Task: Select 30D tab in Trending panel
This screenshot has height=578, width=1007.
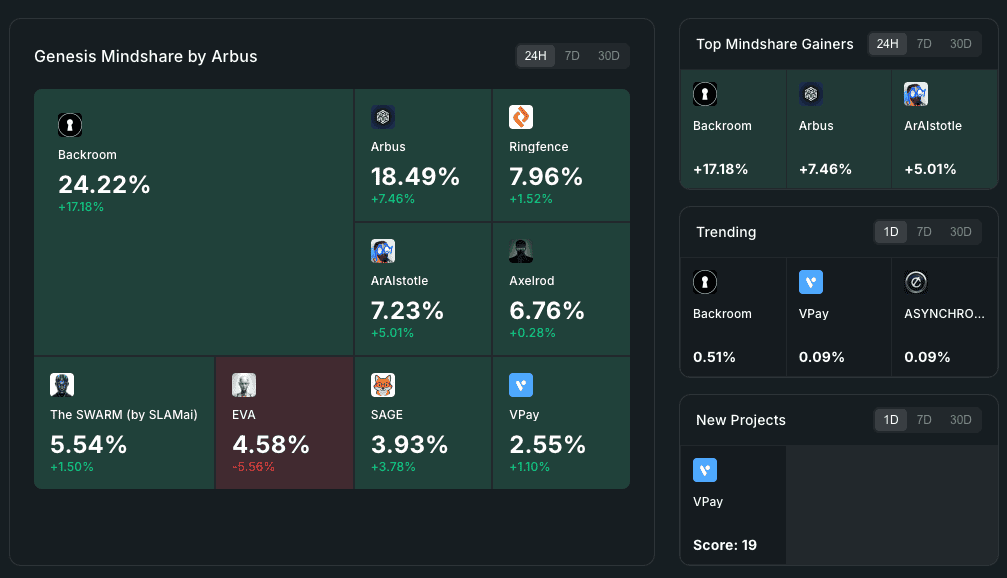Action: point(960,232)
